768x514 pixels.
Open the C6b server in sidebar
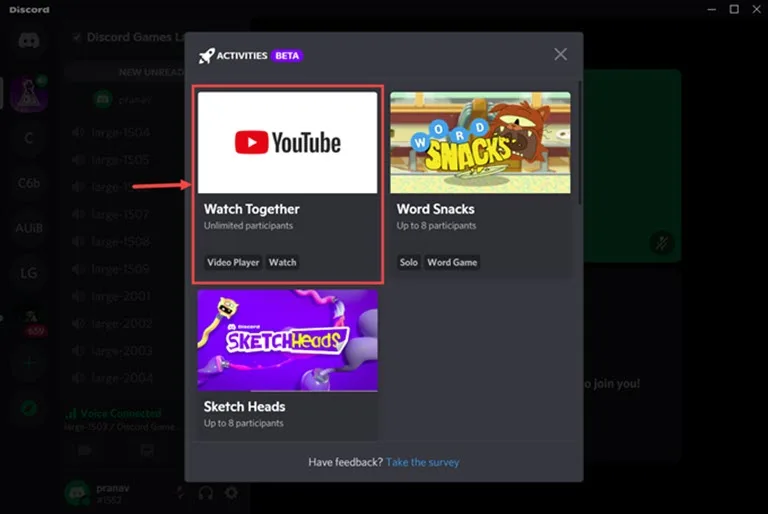[x=29, y=183]
